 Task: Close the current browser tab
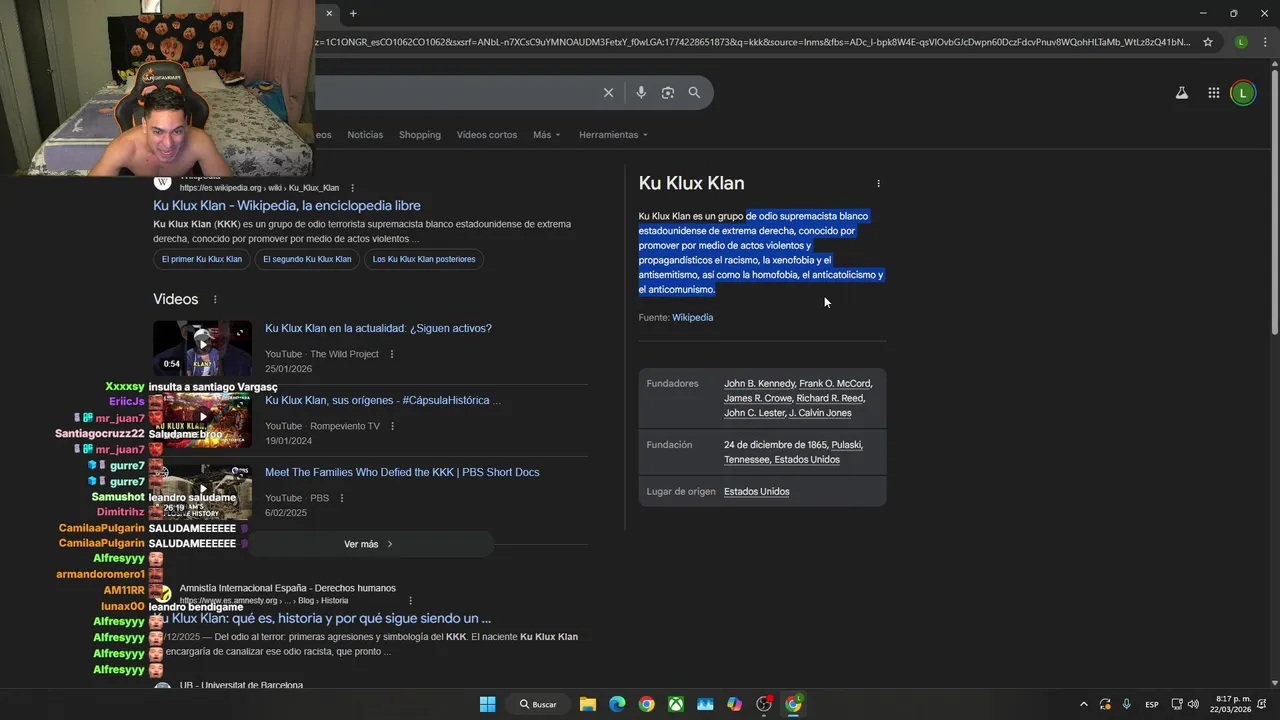click(x=329, y=13)
